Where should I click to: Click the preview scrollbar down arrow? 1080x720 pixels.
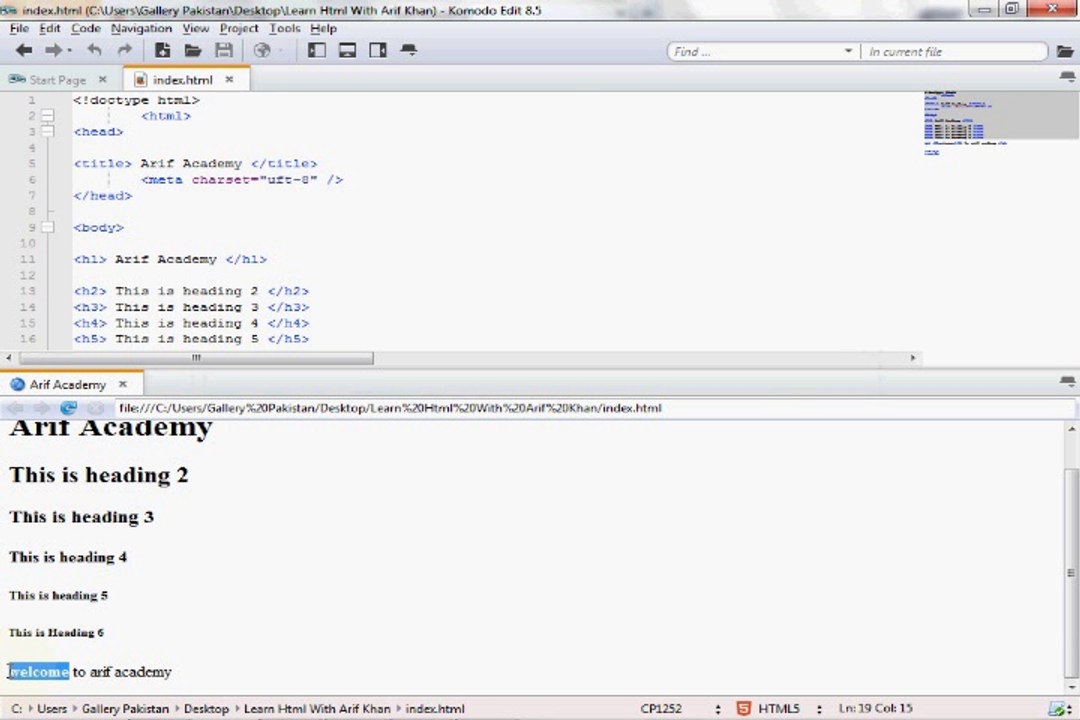[x=1071, y=687]
